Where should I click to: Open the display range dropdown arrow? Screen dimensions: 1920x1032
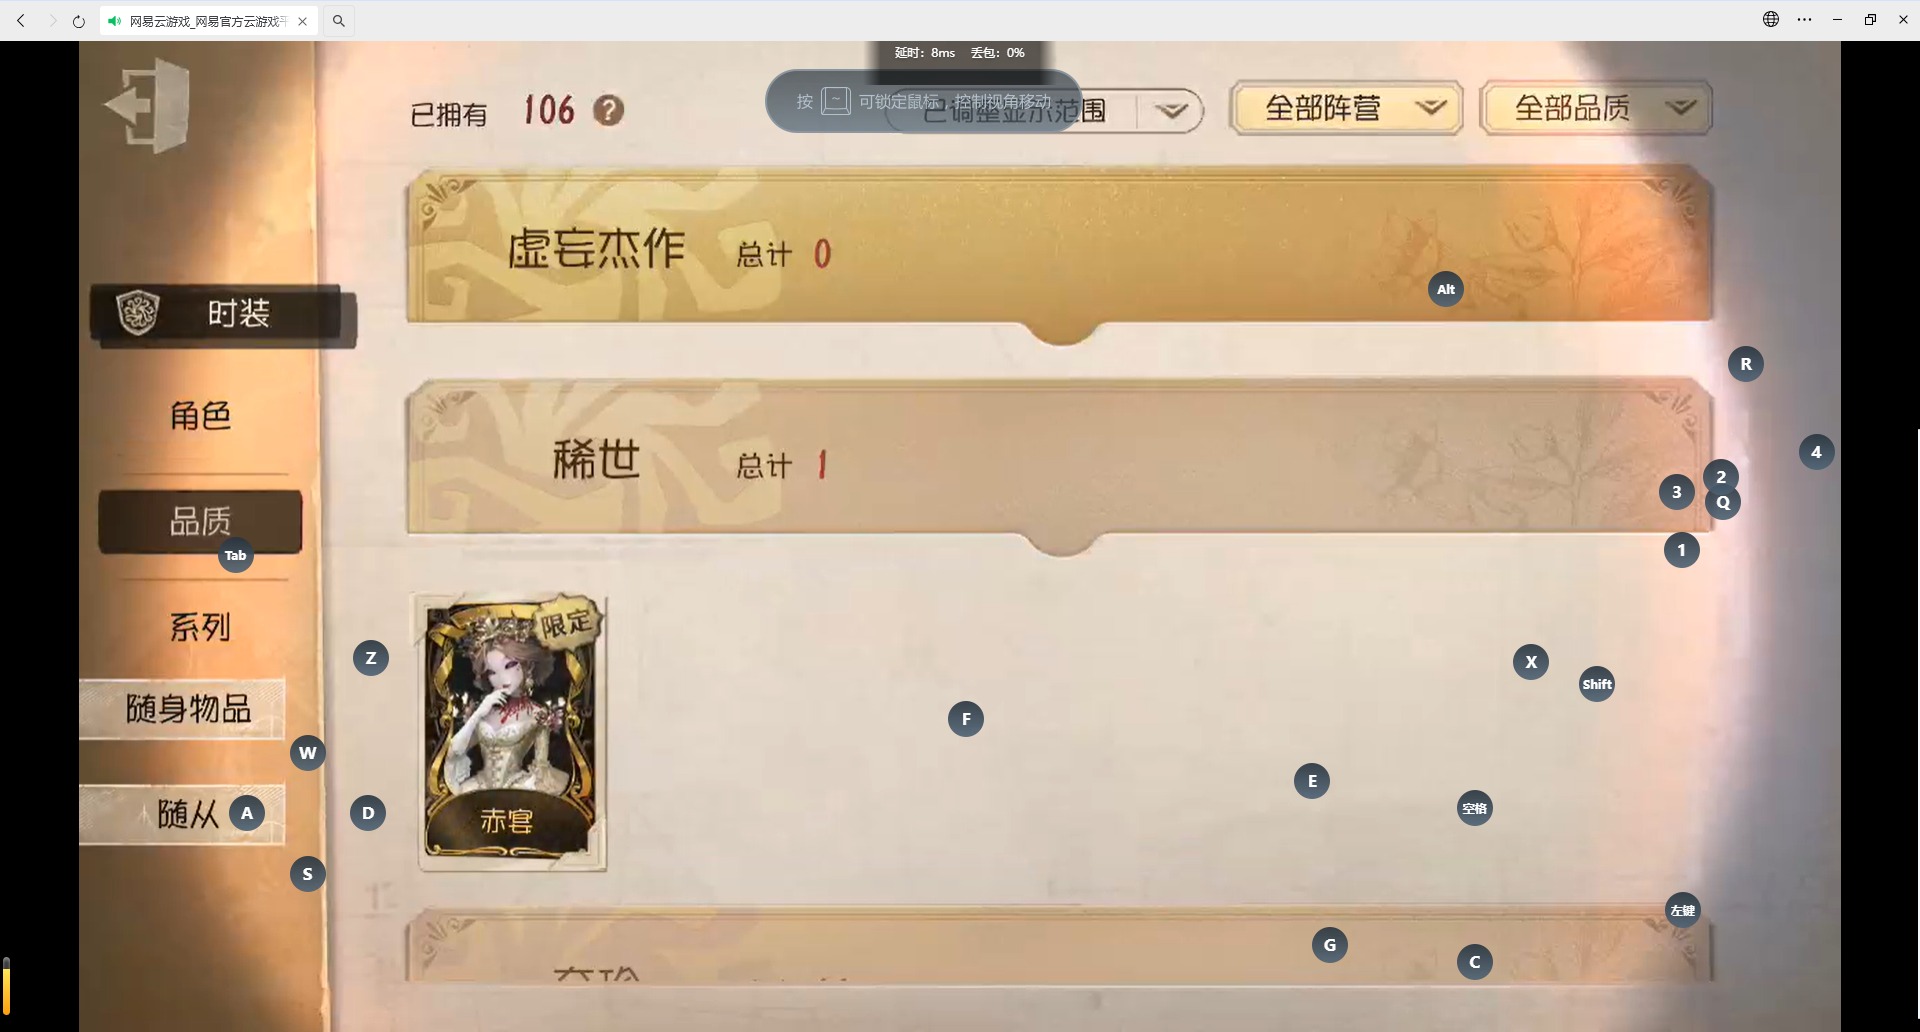pyautogui.click(x=1172, y=110)
